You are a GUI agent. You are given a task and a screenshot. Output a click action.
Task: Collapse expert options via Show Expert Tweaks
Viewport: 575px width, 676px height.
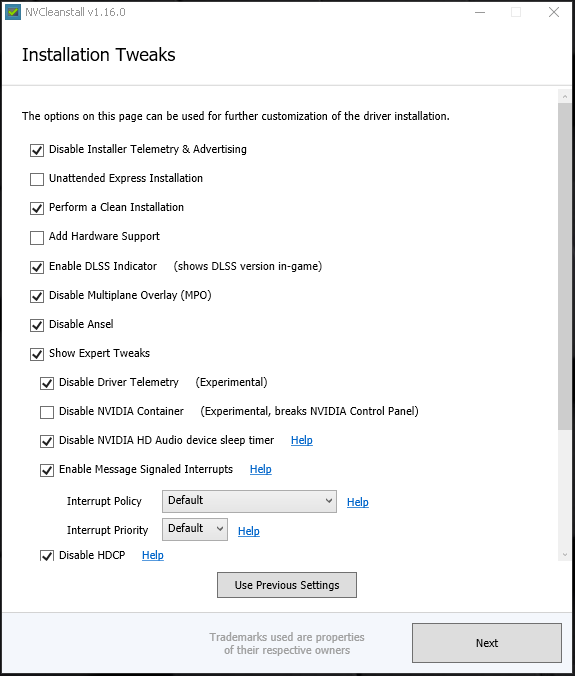point(37,354)
